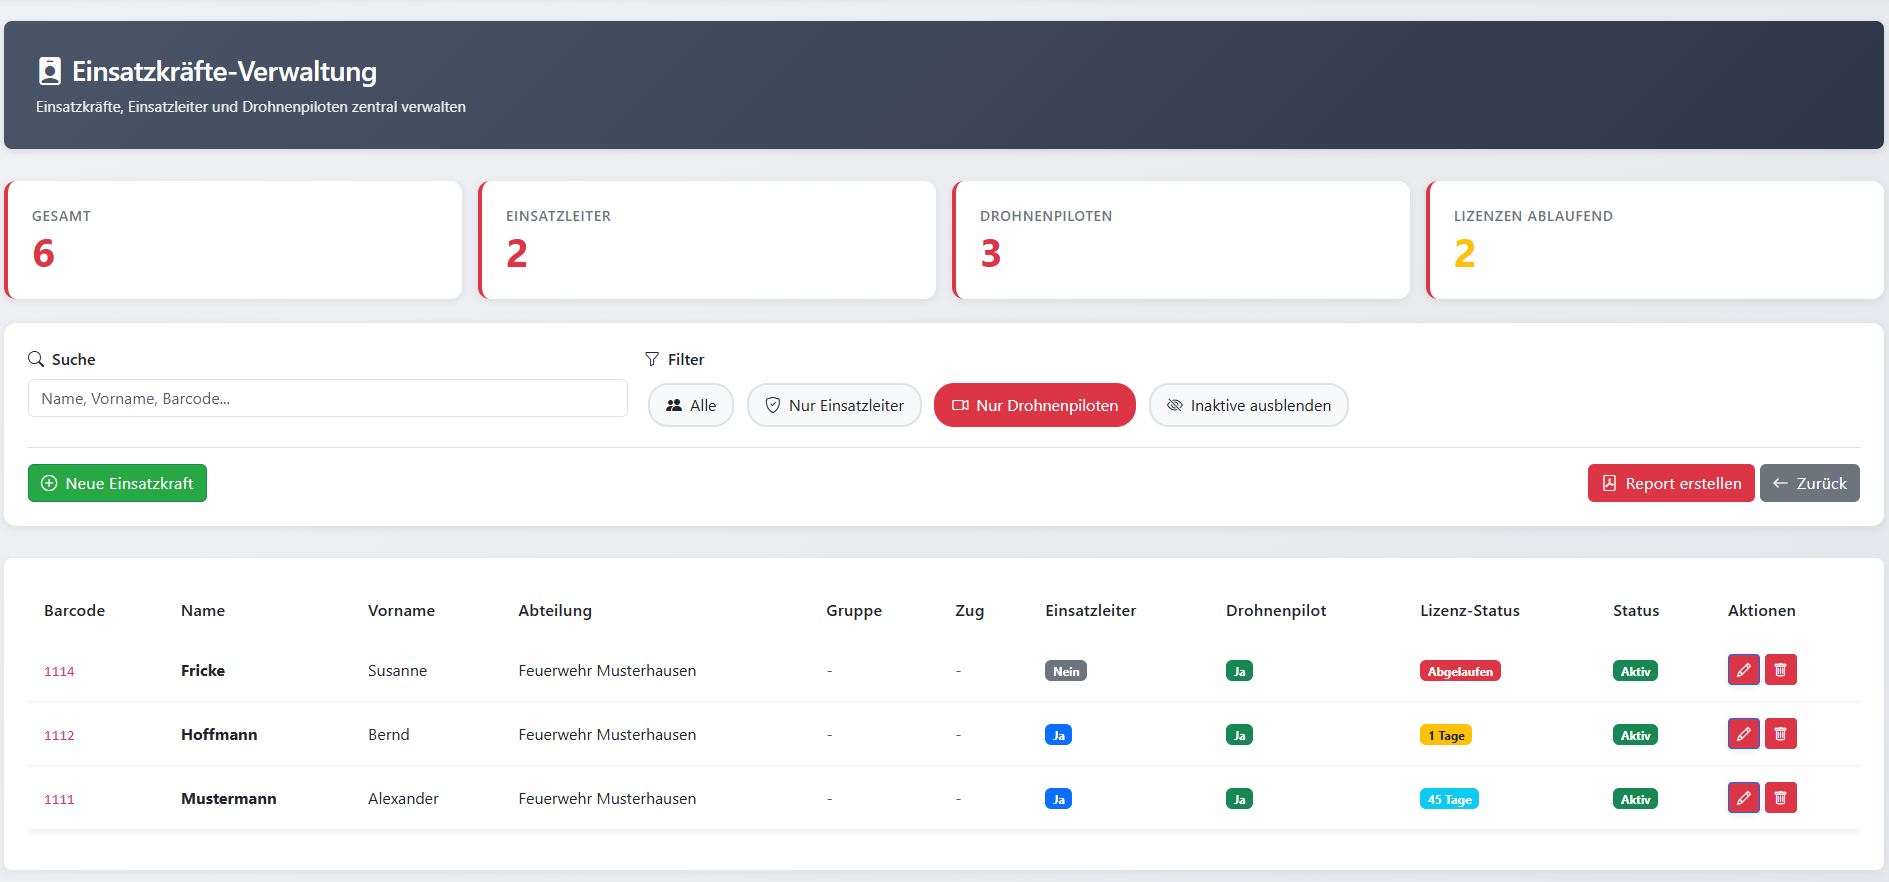The width and height of the screenshot is (1889, 882).
Task: Click the edit pencil for Hoffmann
Action: click(x=1743, y=734)
